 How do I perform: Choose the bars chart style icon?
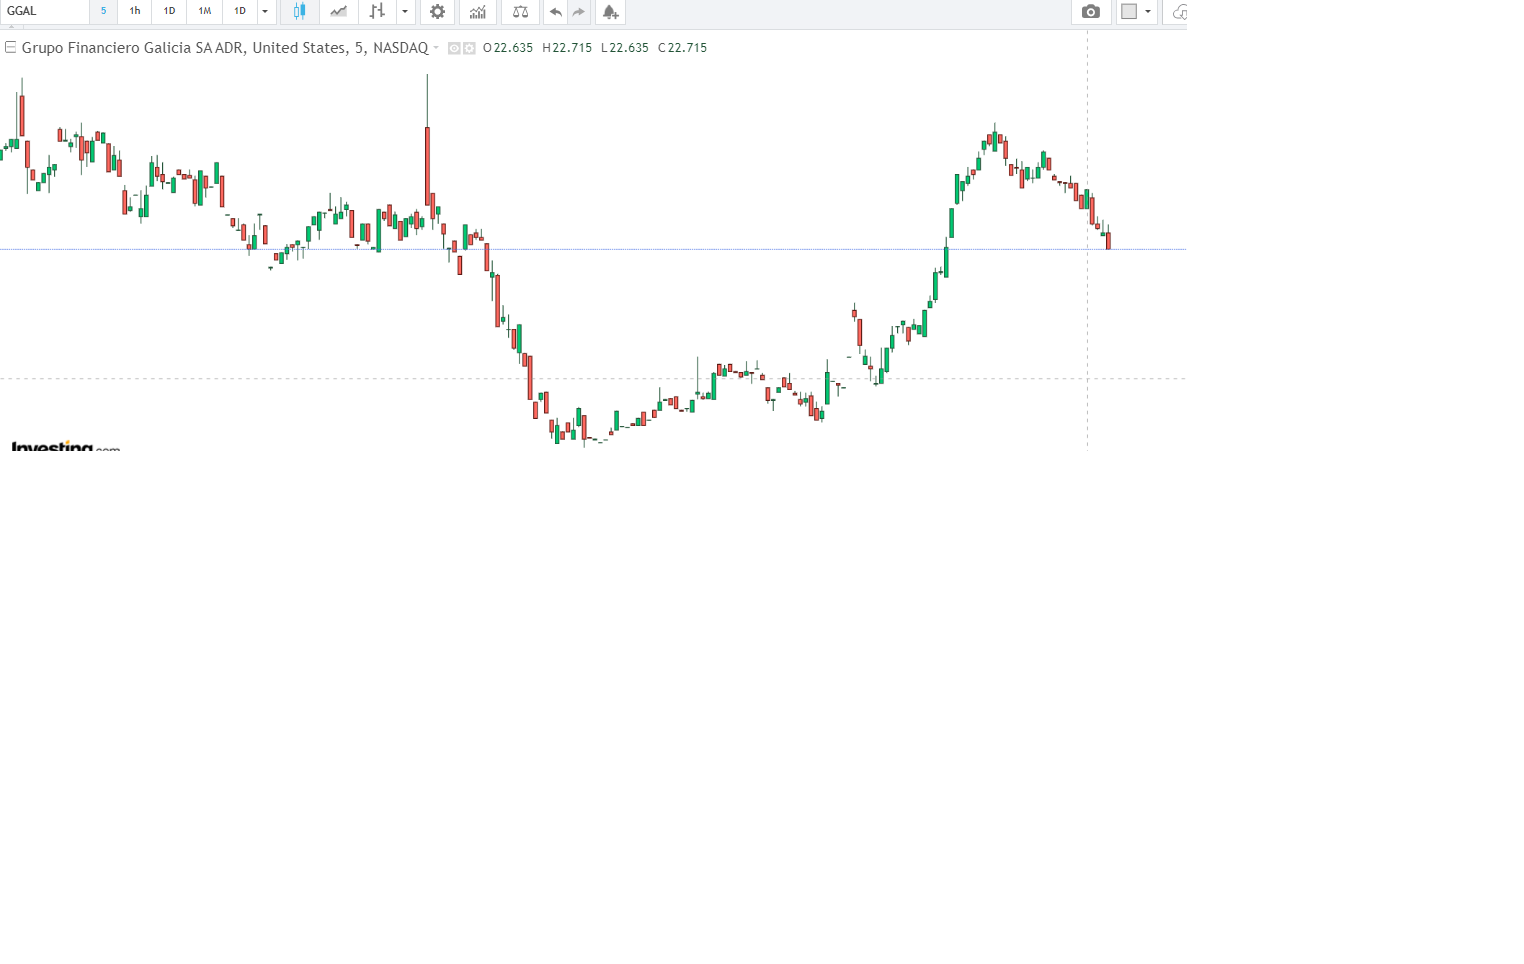point(377,12)
